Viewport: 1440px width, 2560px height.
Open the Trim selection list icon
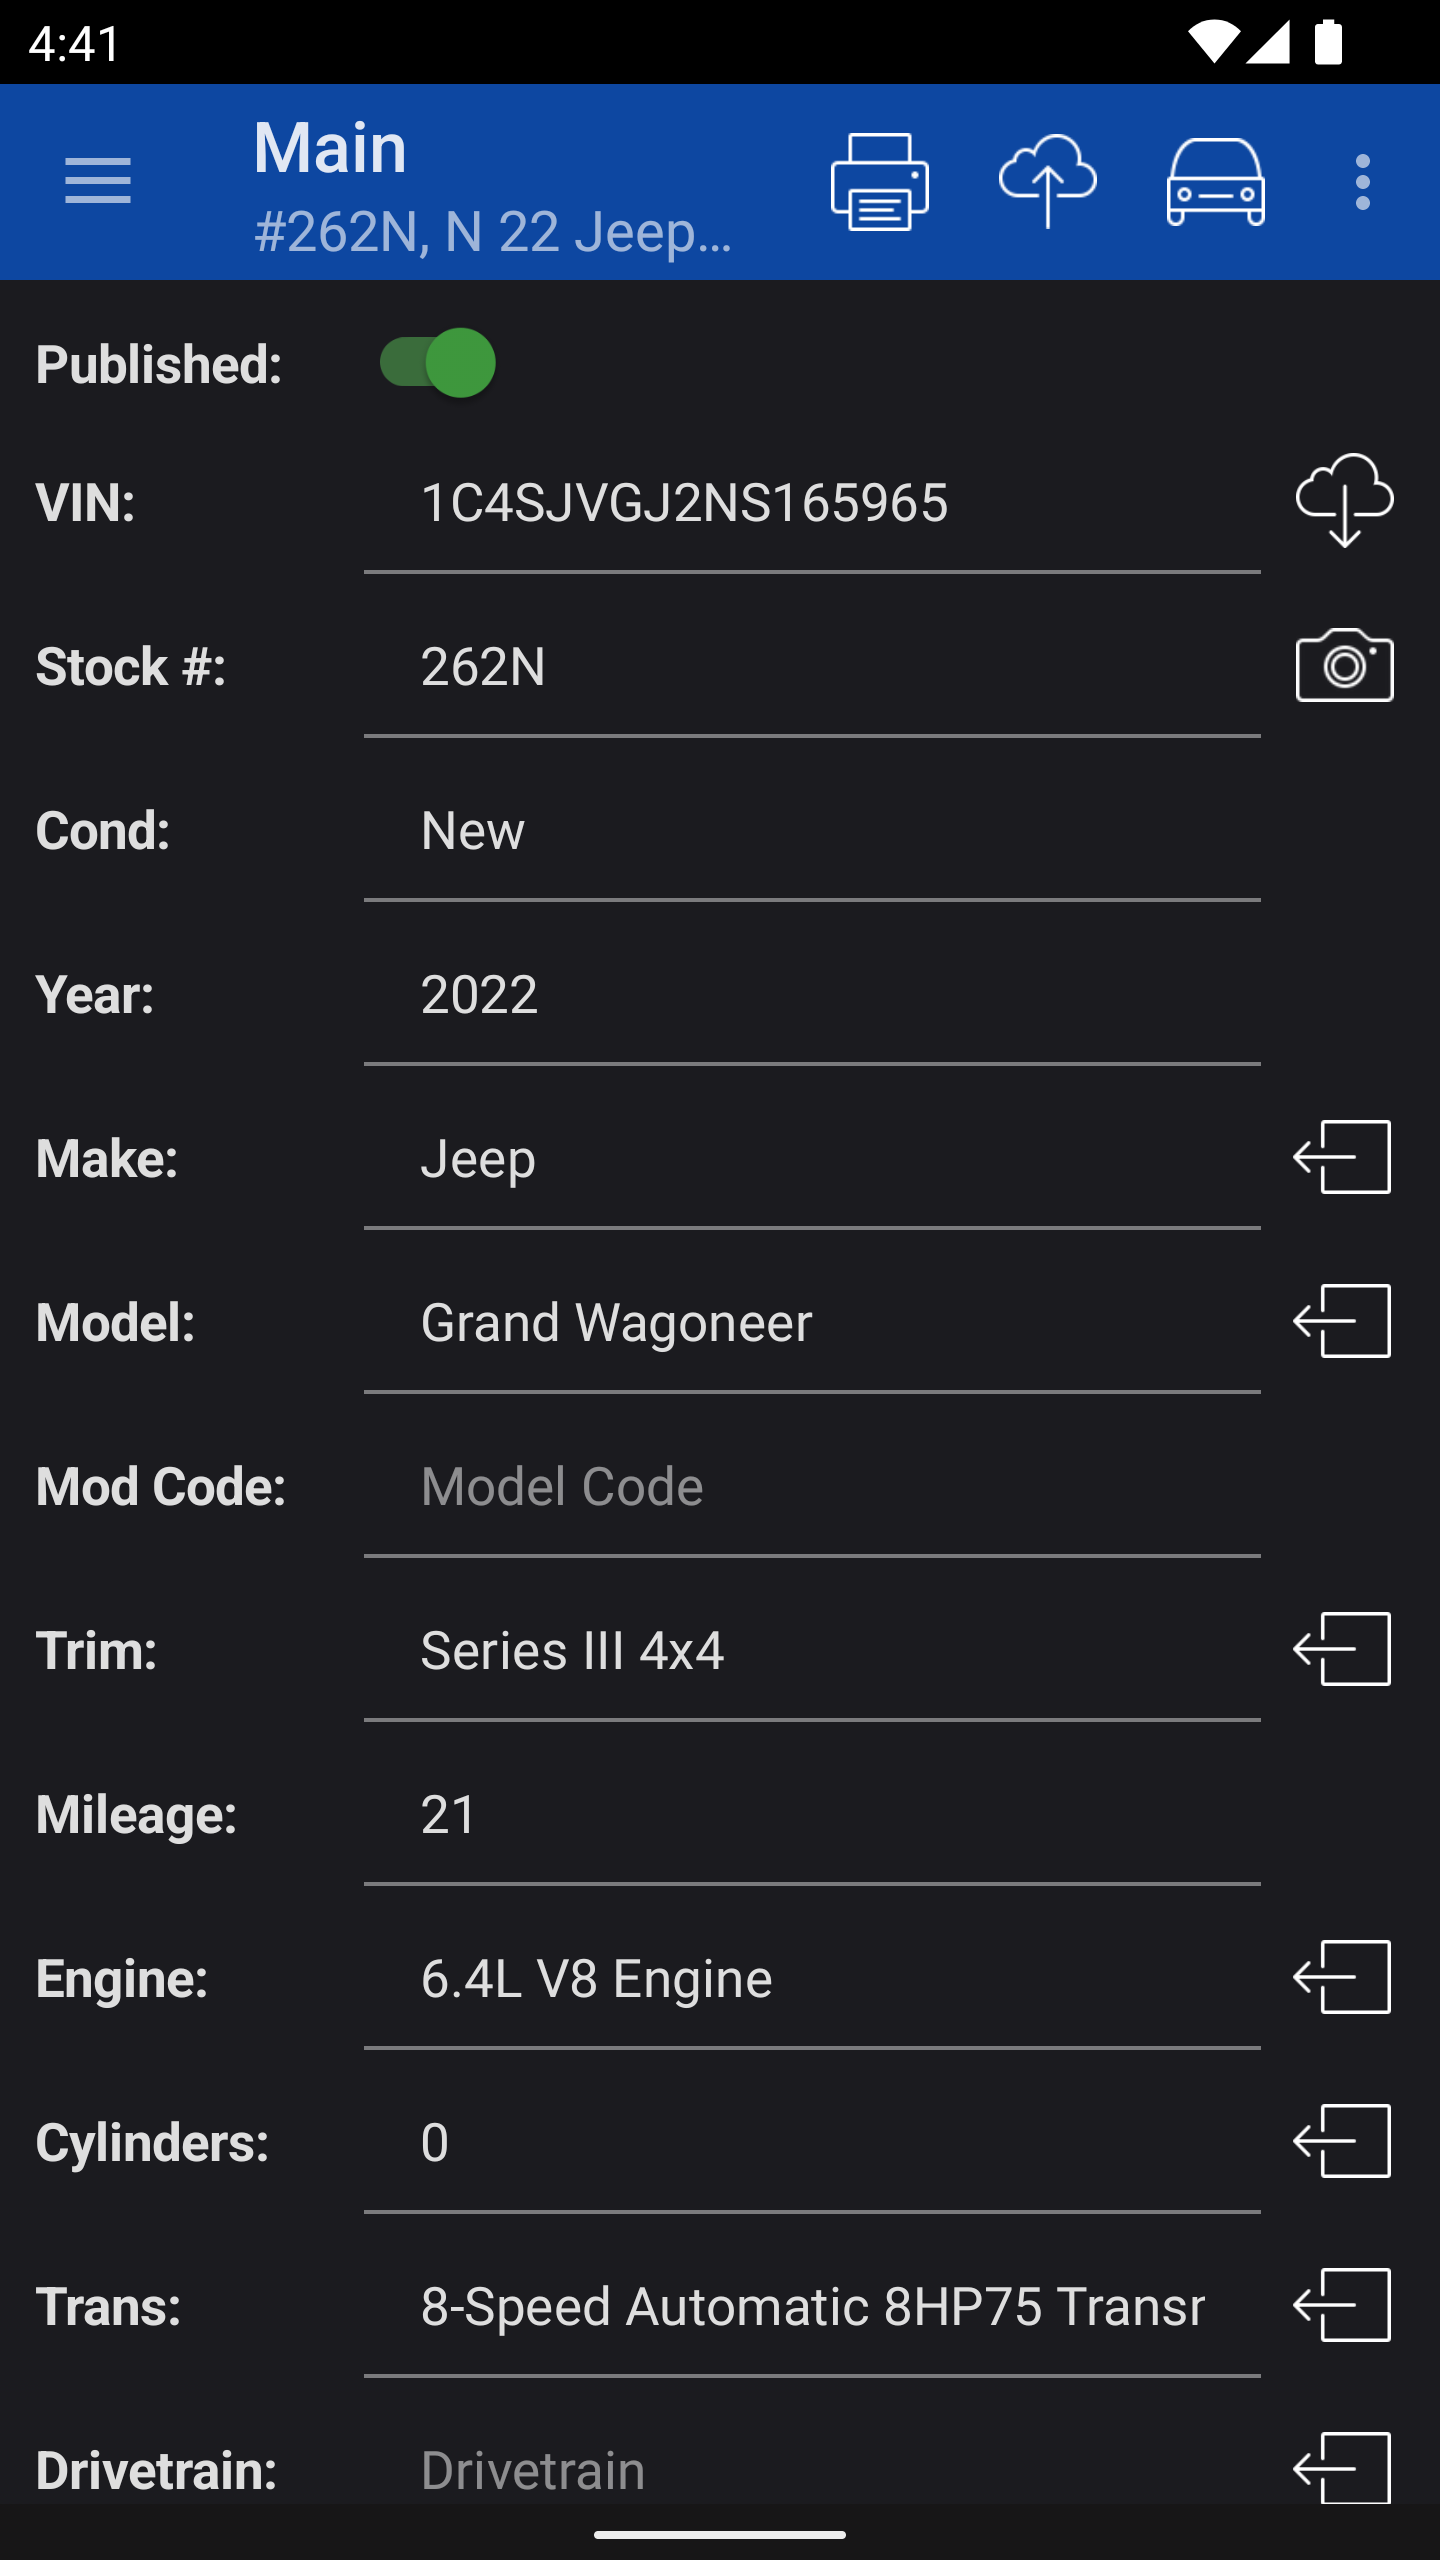tap(1342, 1650)
